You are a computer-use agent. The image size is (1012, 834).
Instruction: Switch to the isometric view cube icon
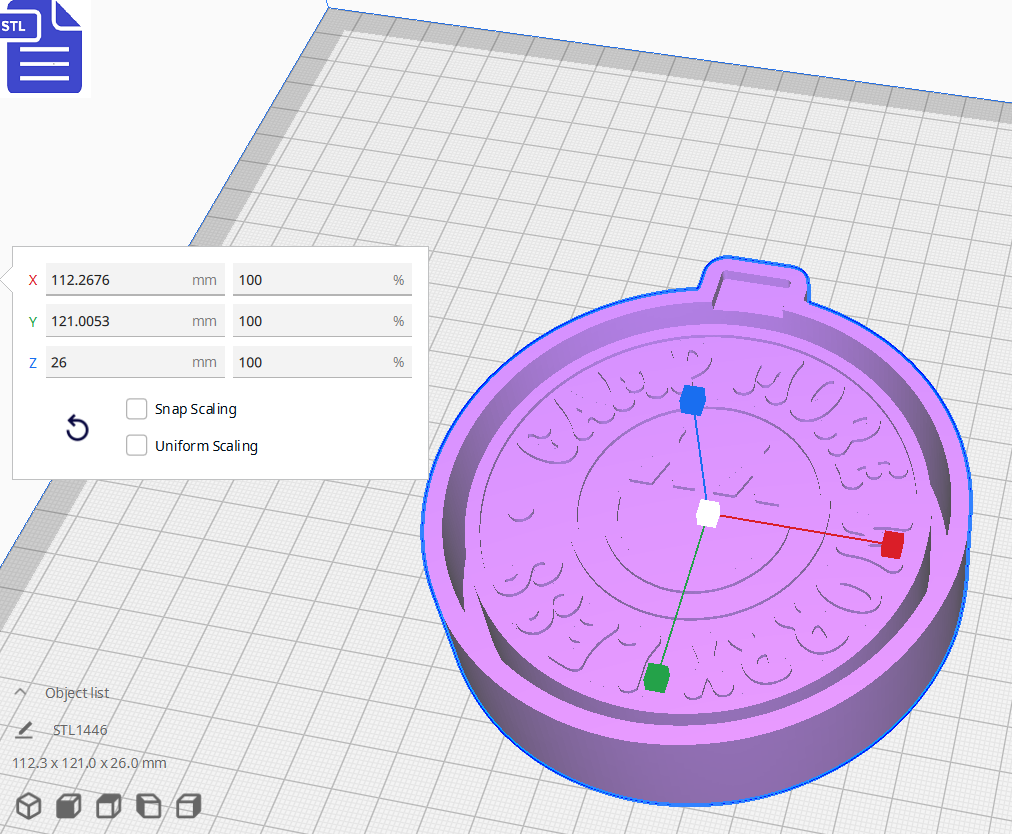27,806
